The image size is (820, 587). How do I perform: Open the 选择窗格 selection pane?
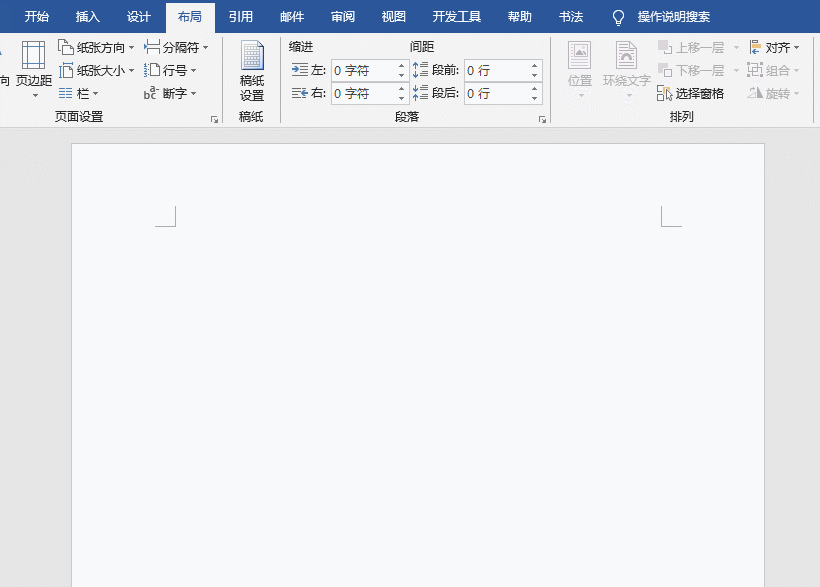click(x=691, y=93)
